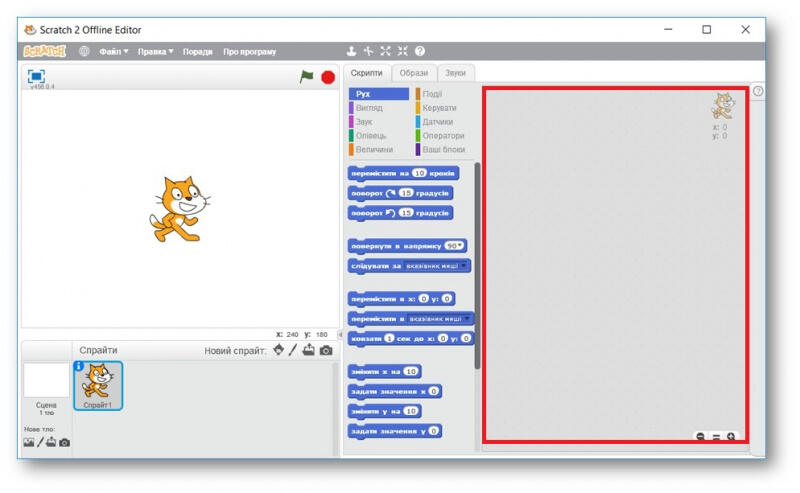Screen dimensions: 800x493
Task: Click the змінити y на block
Action: (x=385, y=411)
